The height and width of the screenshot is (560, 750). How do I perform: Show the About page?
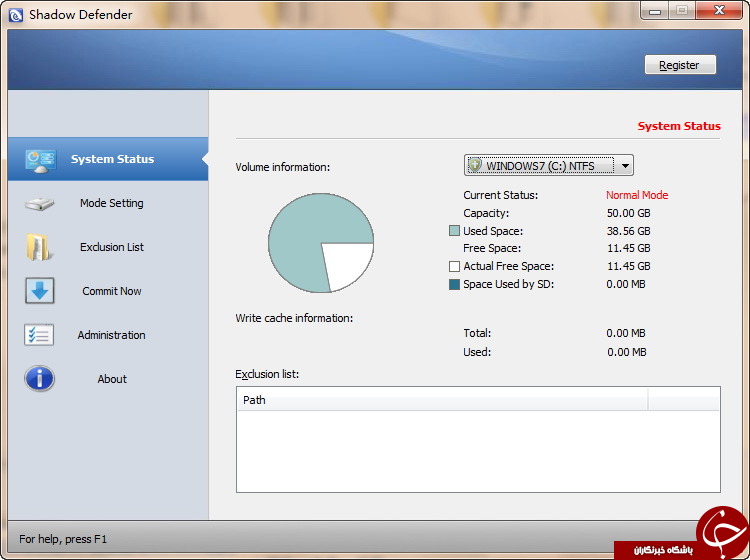click(x=108, y=379)
